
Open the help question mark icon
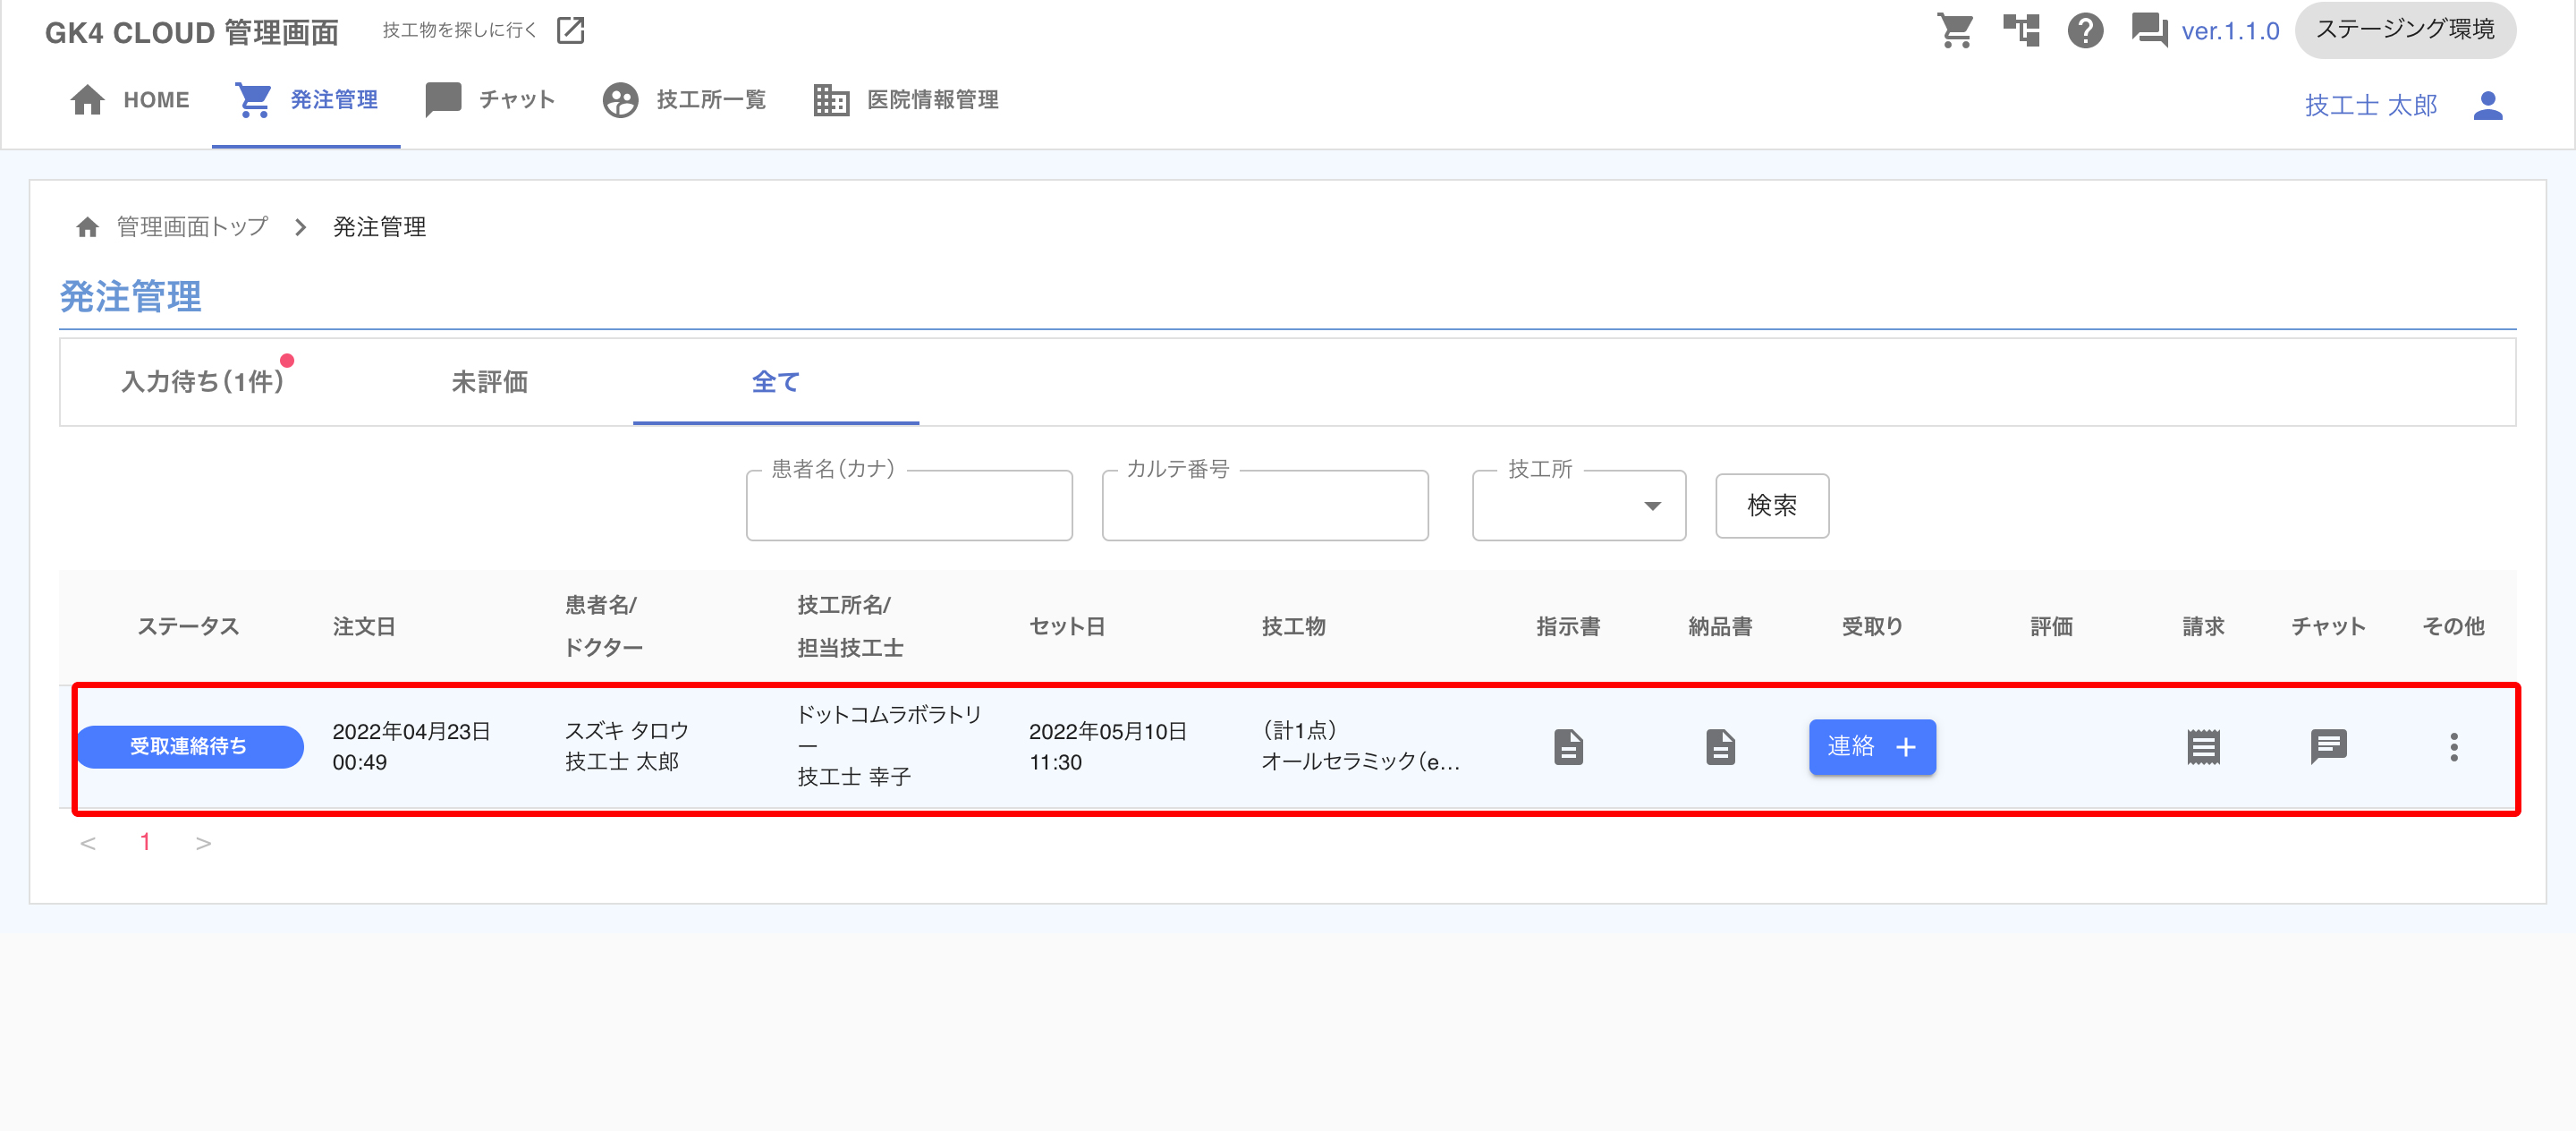[x=2085, y=30]
